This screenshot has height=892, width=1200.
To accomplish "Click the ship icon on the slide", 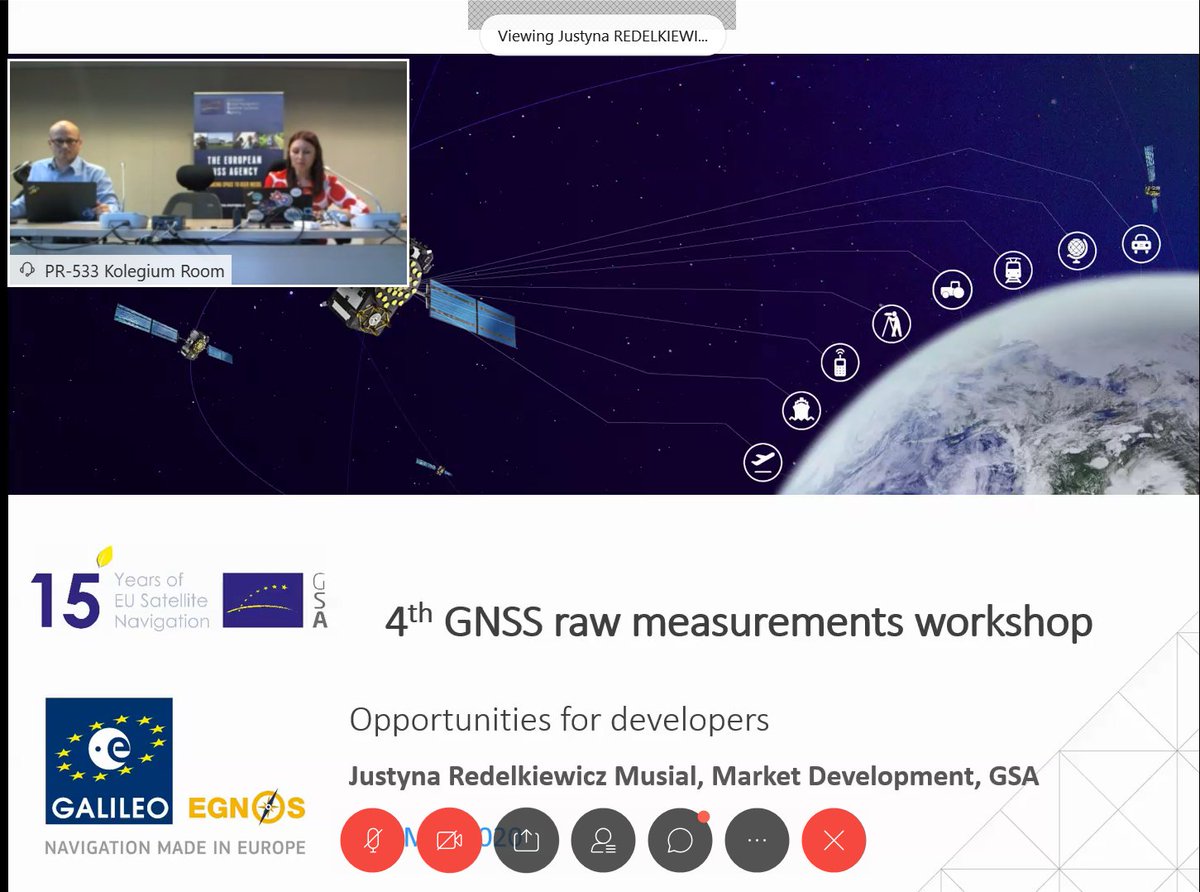I will pos(802,409).
